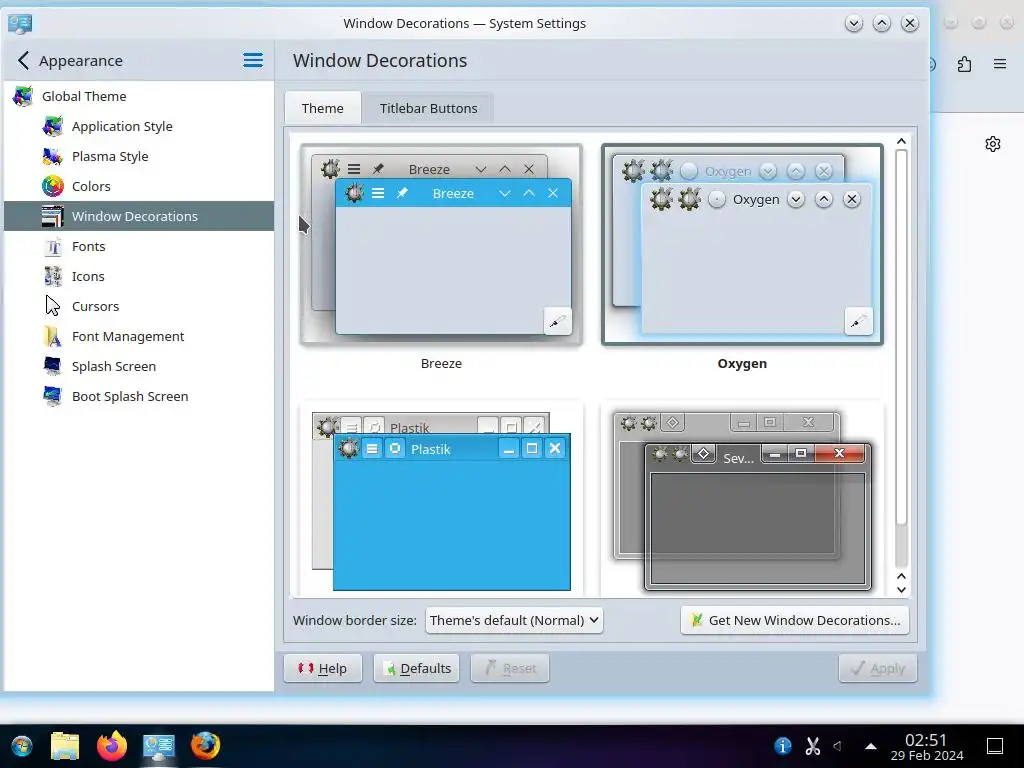Click the Global Theme icon
Viewport: 1024px width, 768px height.
pos(23,96)
